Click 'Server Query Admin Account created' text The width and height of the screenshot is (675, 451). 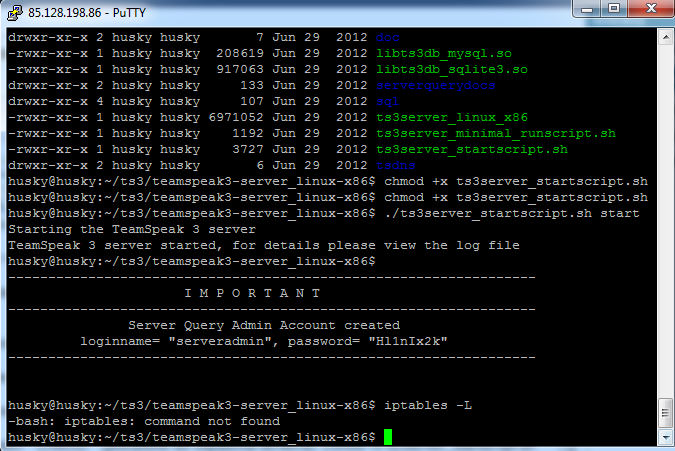coord(264,325)
